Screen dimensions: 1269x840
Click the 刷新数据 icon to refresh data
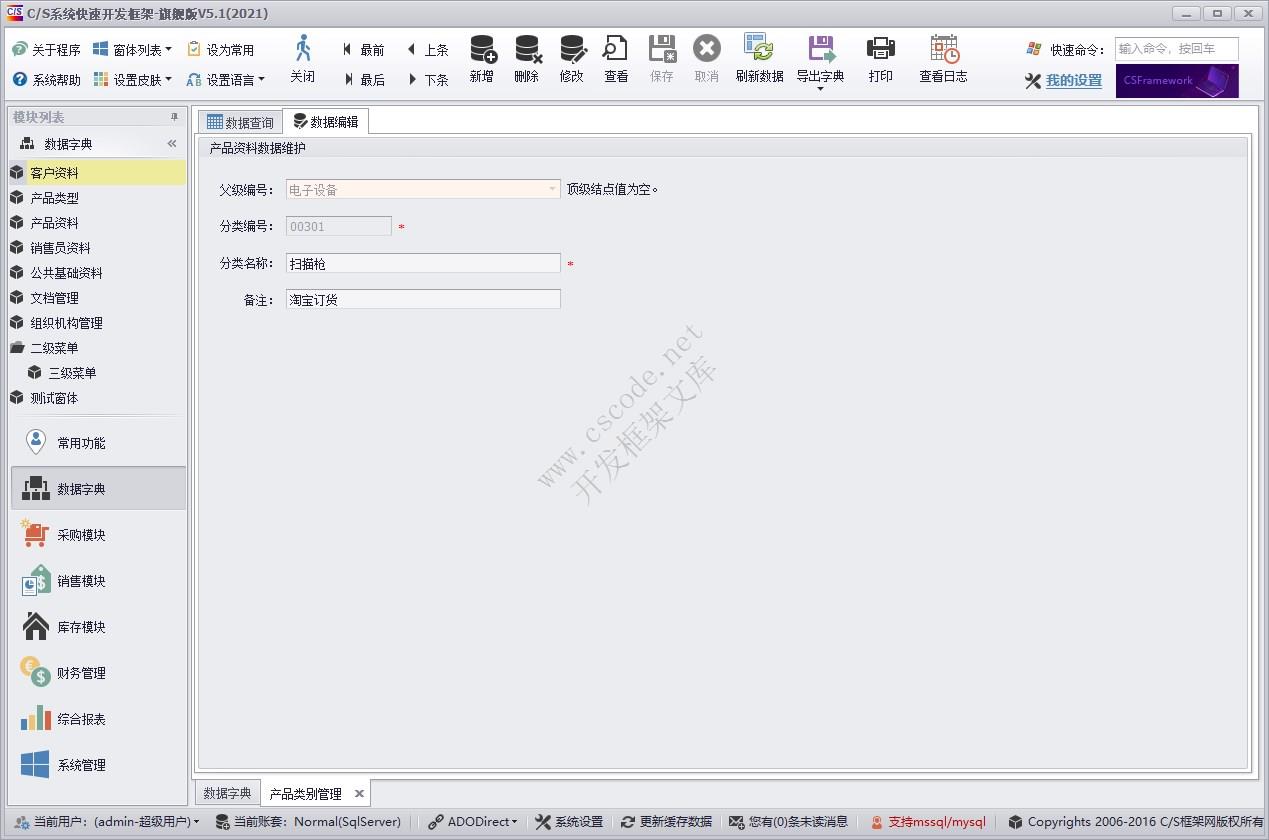[x=760, y=60]
